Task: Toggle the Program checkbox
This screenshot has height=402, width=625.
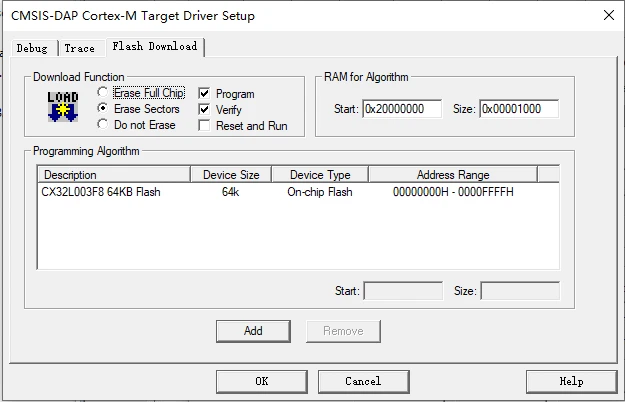Action: tap(204, 94)
